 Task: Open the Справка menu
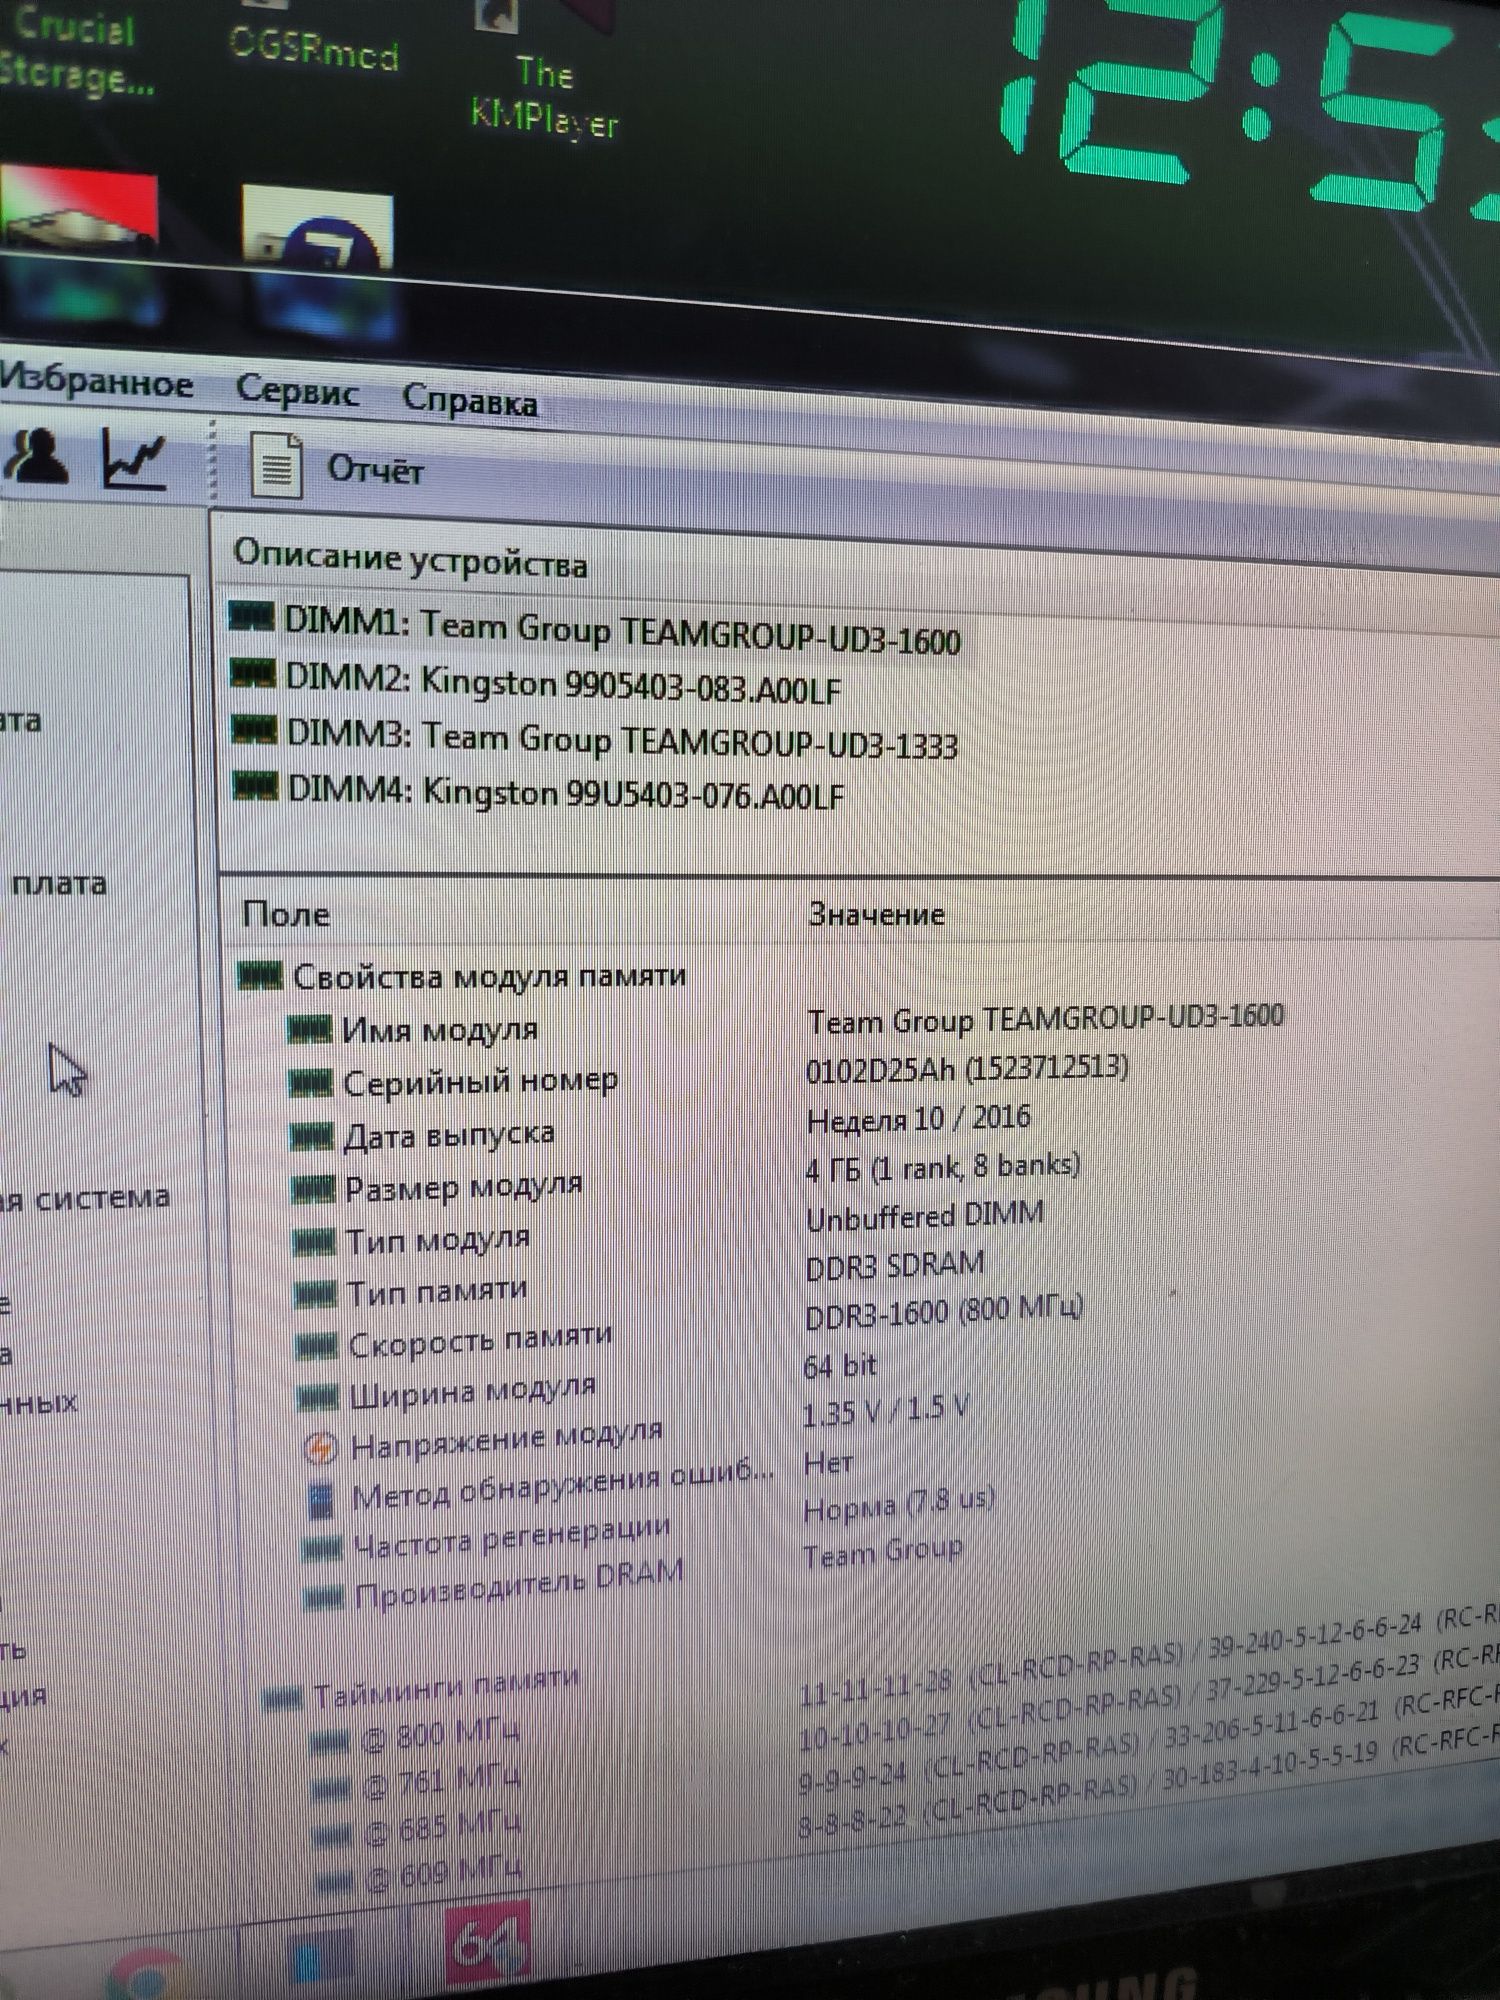[470, 400]
